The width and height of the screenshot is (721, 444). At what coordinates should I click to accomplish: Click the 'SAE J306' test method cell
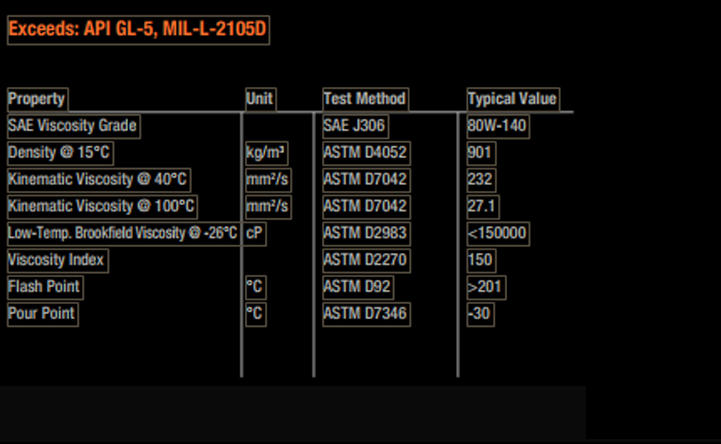tap(354, 126)
